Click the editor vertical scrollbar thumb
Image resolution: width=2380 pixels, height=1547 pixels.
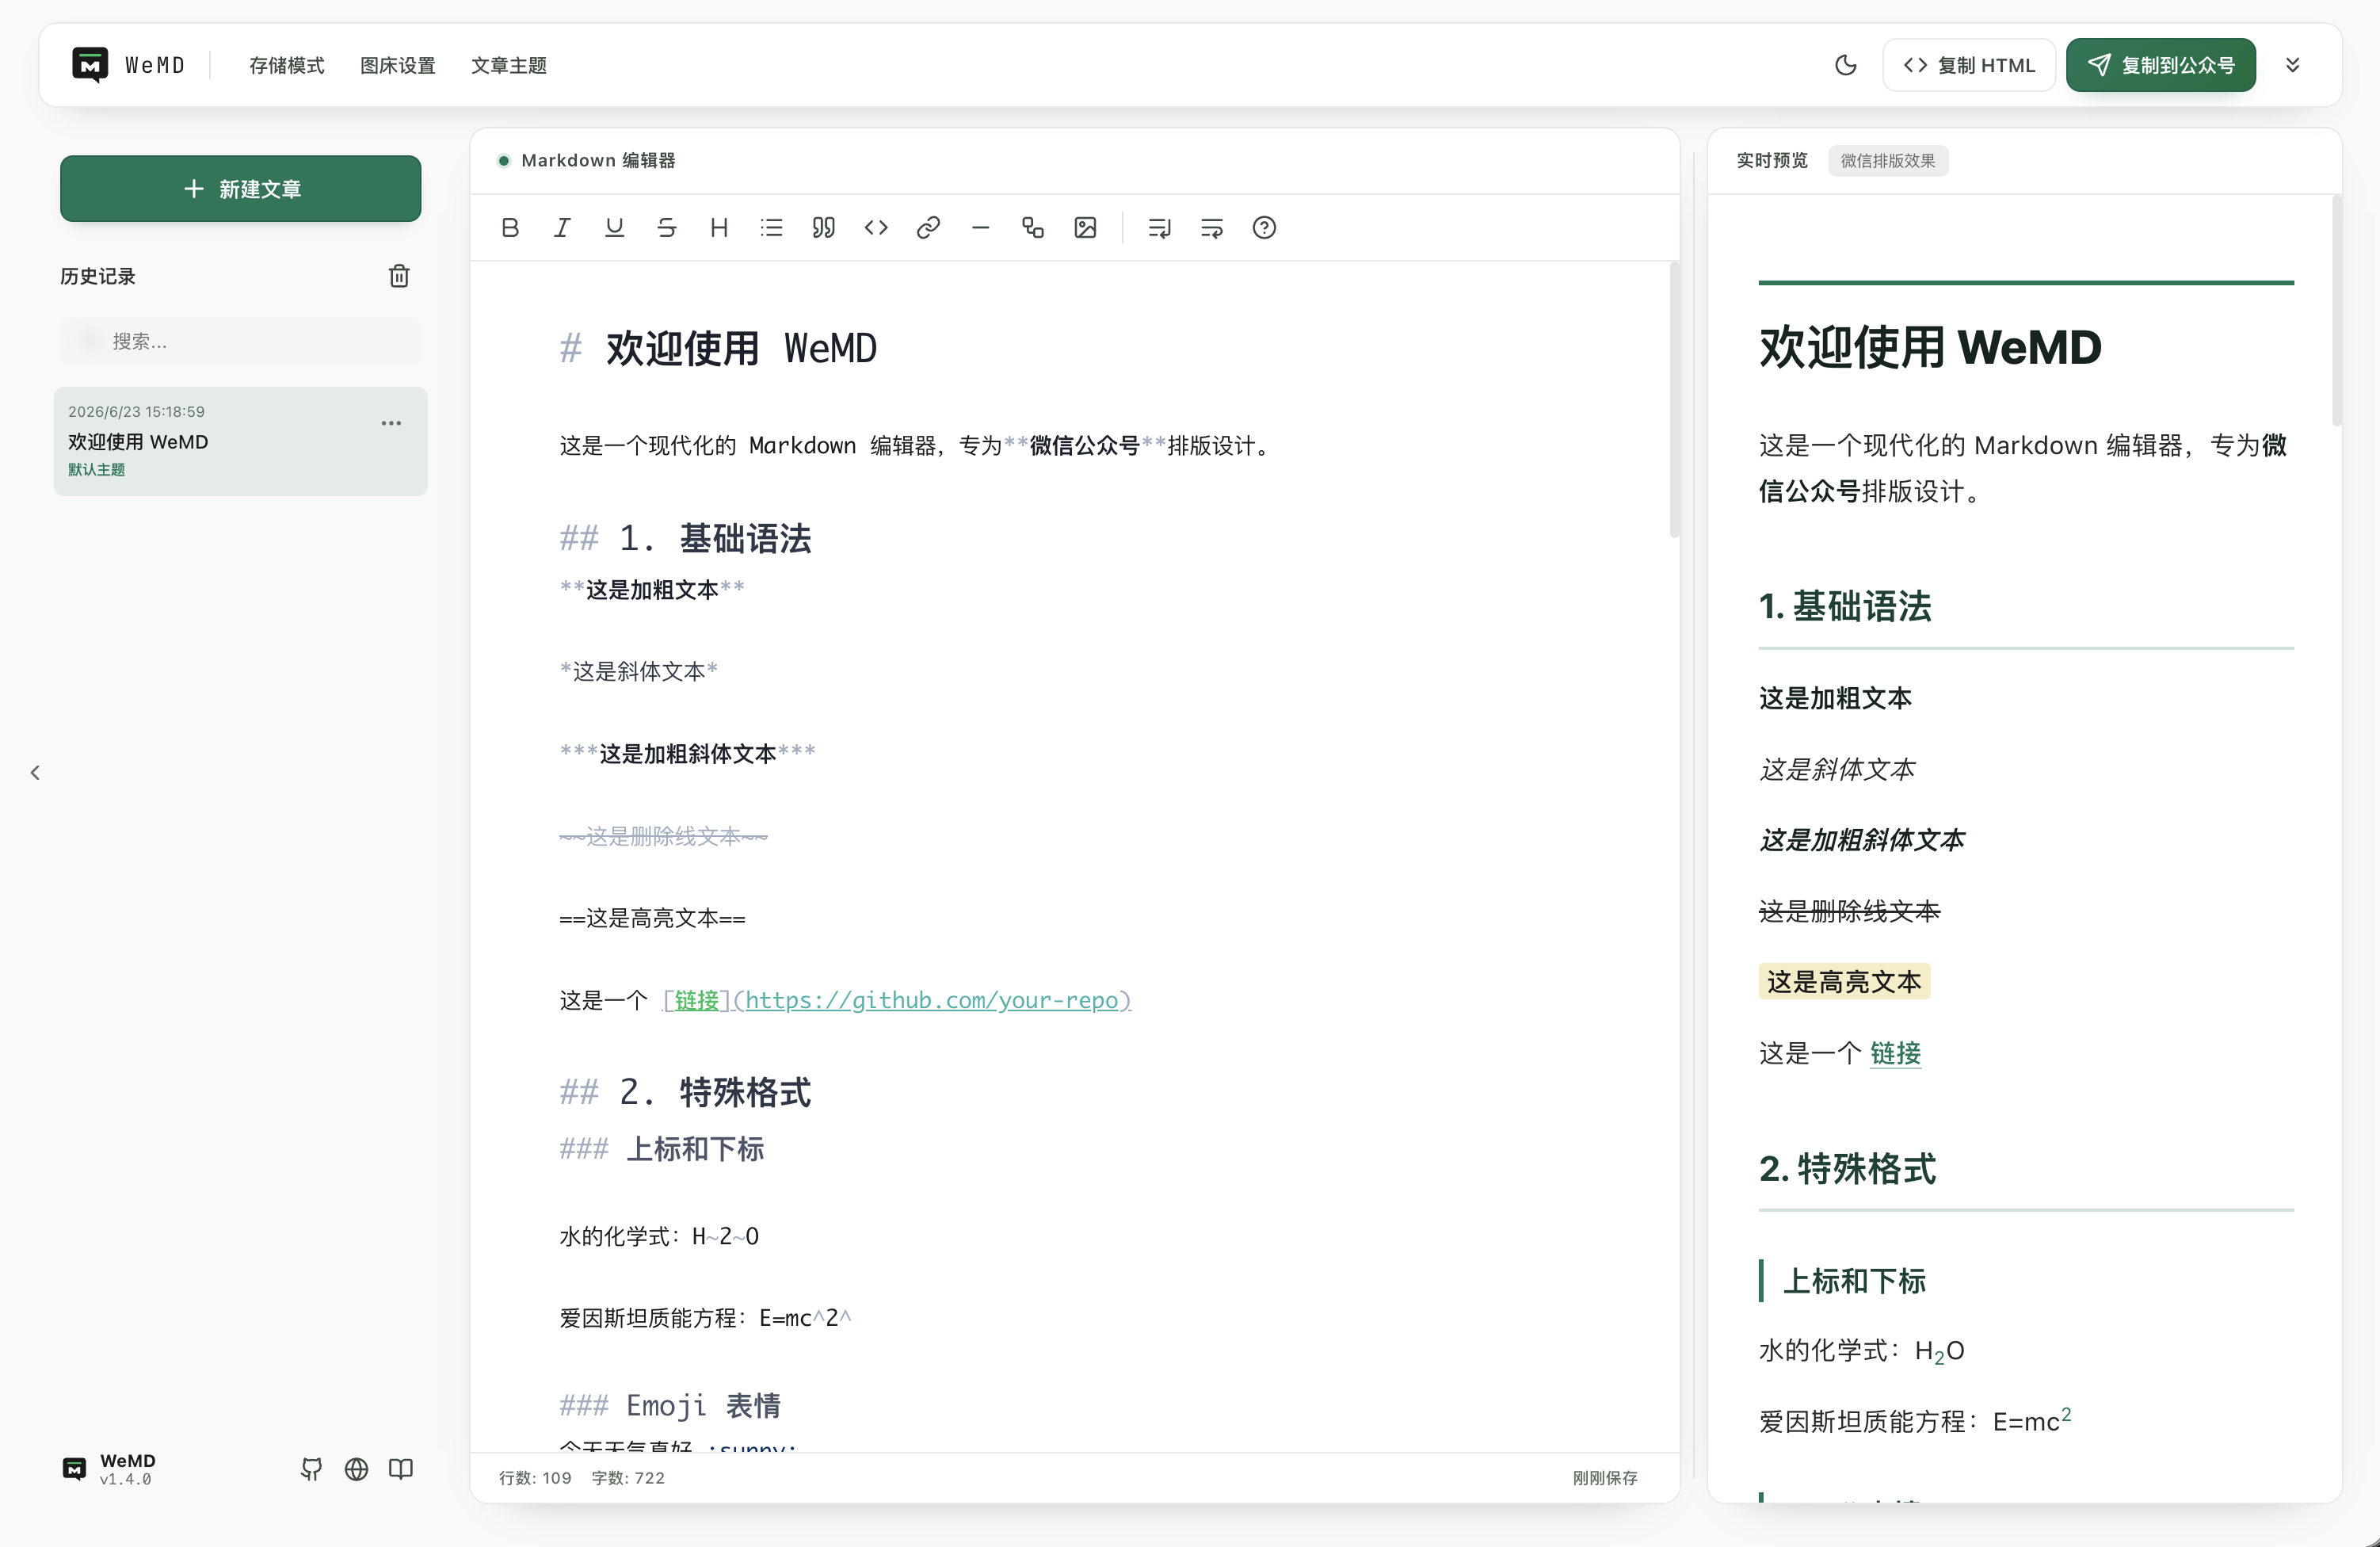pos(1673,400)
